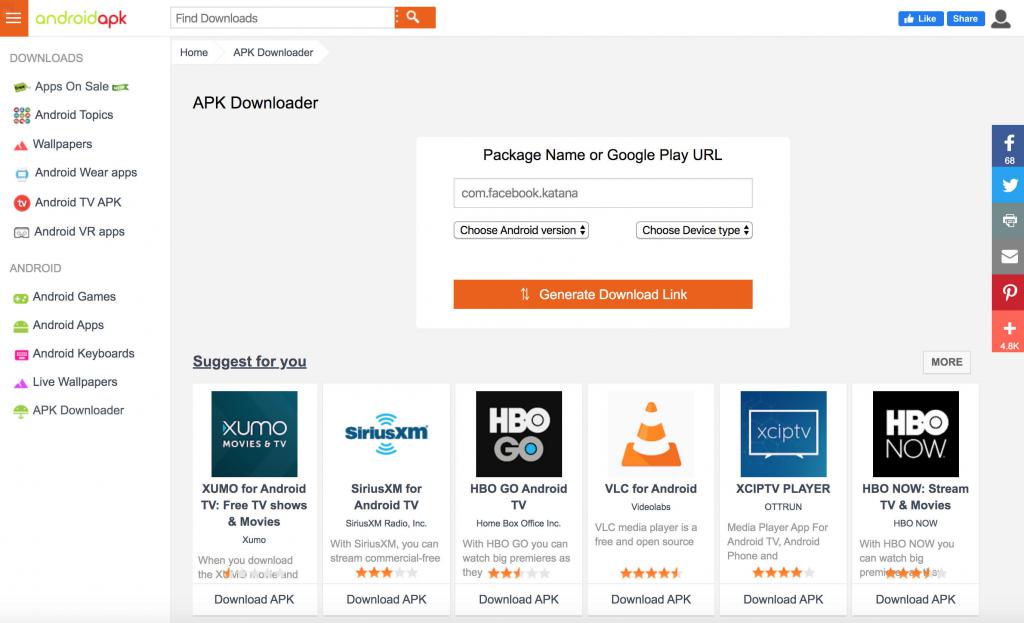The height and width of the screenshot is (623, 1024).
Task: Share via the Twitter sidebar icon
Action: tap(1008, 185)
